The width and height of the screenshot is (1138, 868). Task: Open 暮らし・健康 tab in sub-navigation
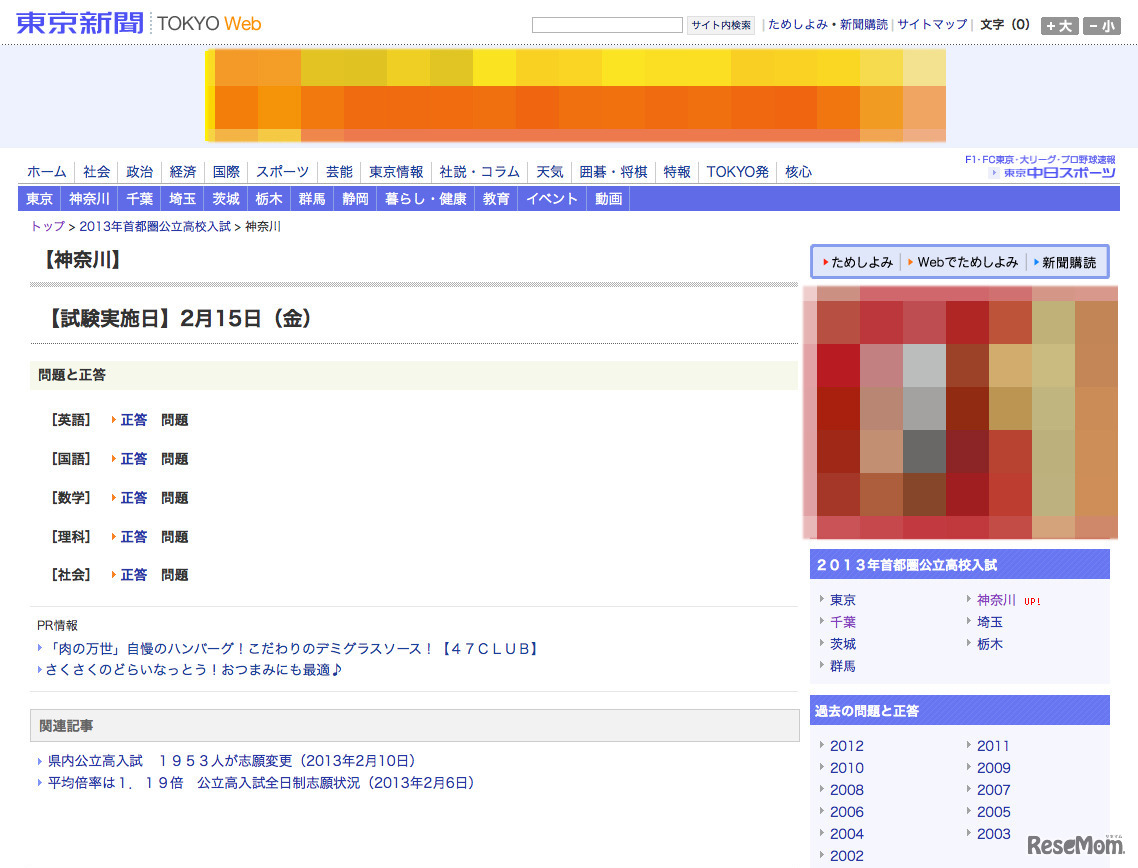pos(425,199)
